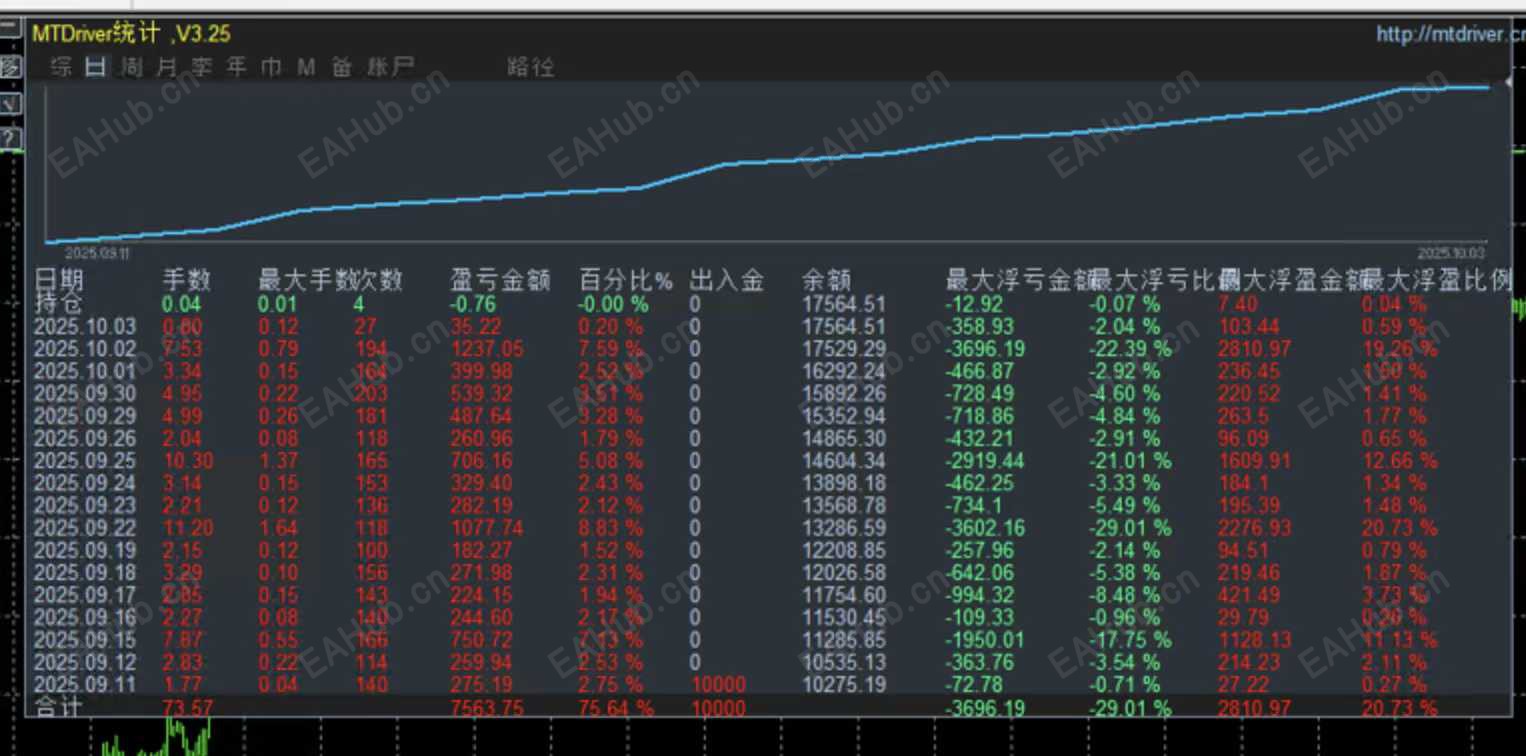This screenshot has width=1526, height=756.
Task: Select the 2025.09.25 row date
Action: coord(85,461)
